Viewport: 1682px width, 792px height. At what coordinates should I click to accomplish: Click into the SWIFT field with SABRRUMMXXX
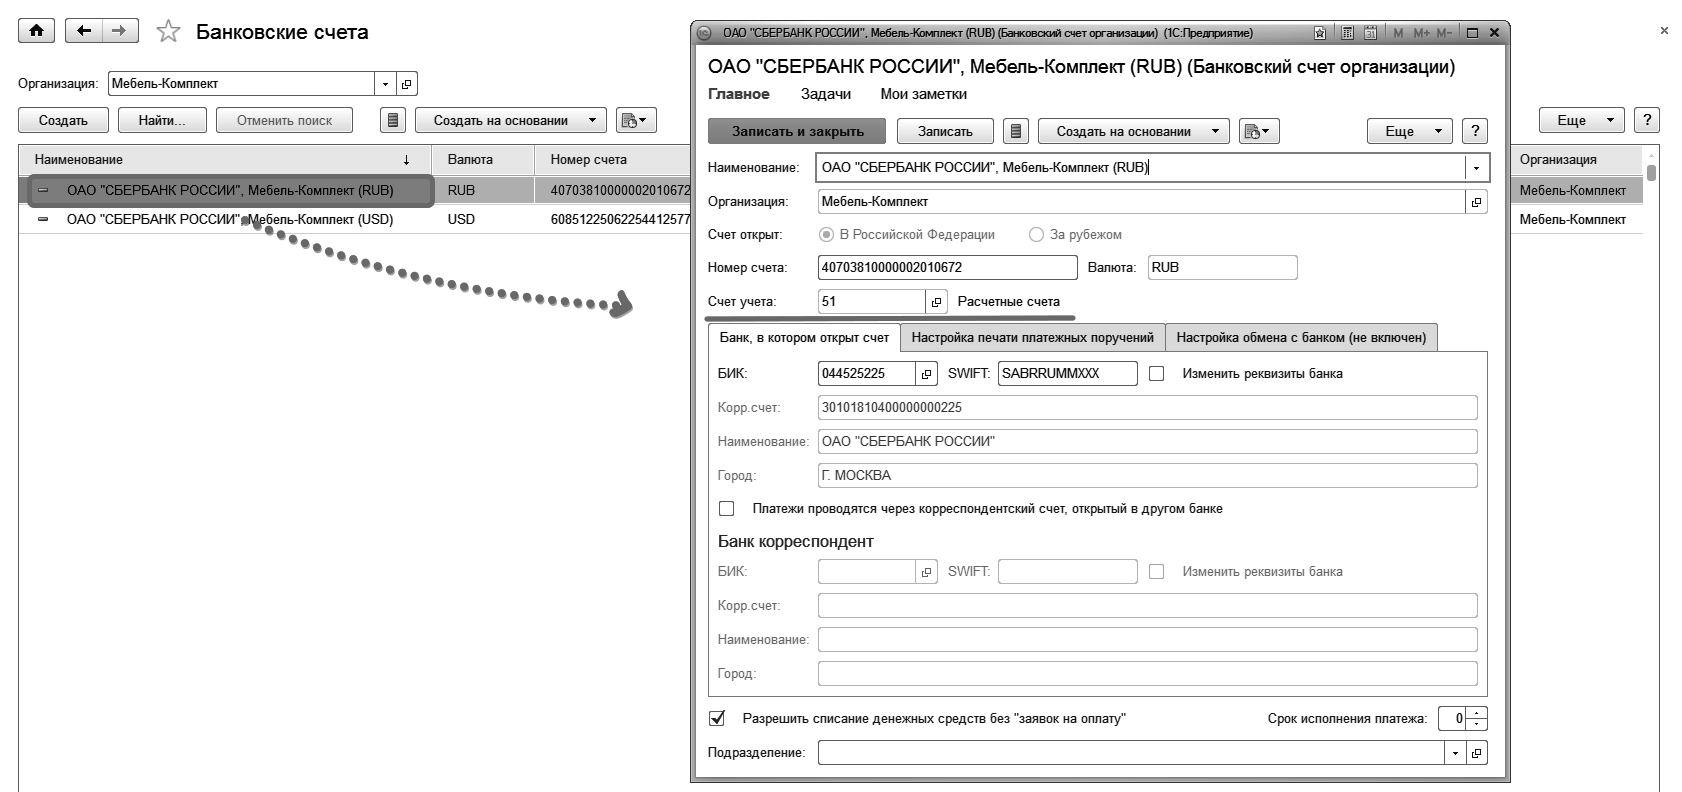pyautogui.click(x=1067, y=374)
